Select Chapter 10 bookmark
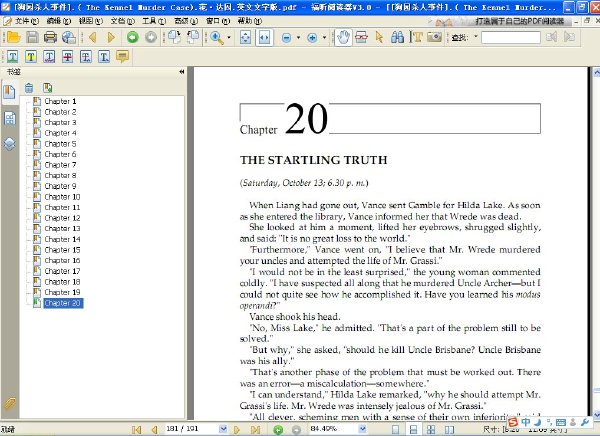Screen dimensions: 600x436 [x=62, y=197]
